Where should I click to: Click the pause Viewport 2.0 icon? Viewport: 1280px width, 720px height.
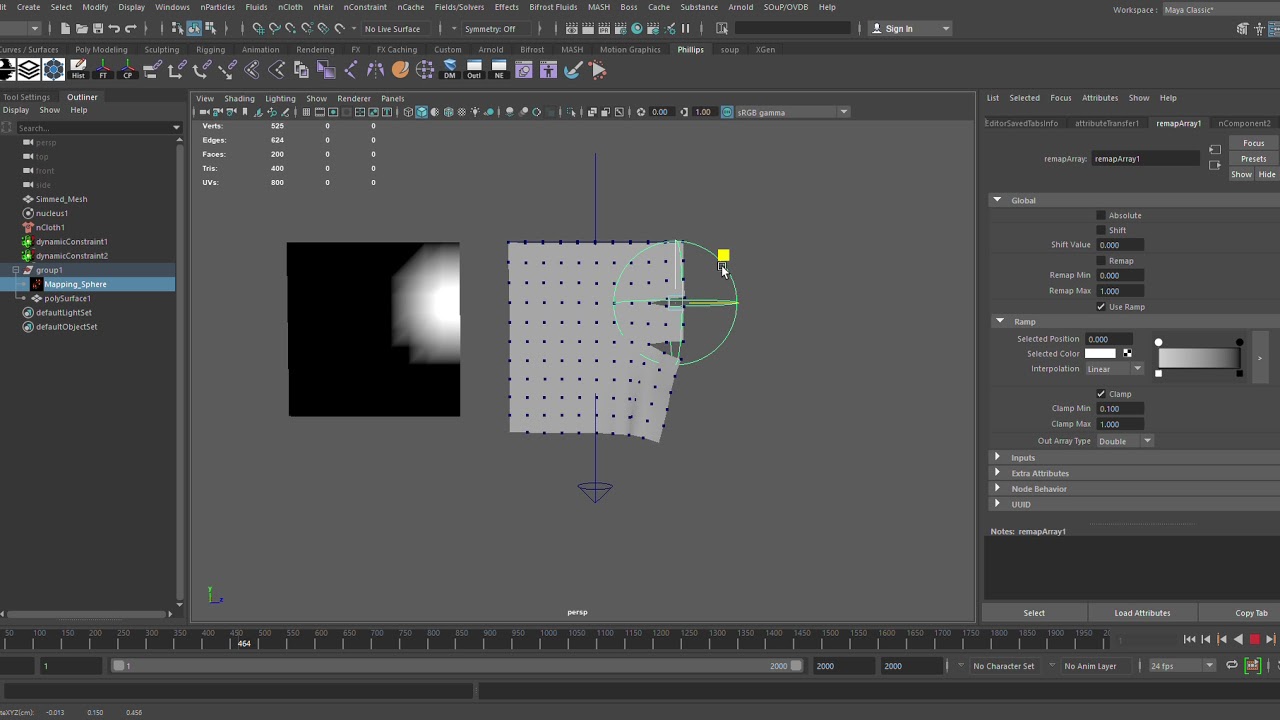[x=685, y=28]
